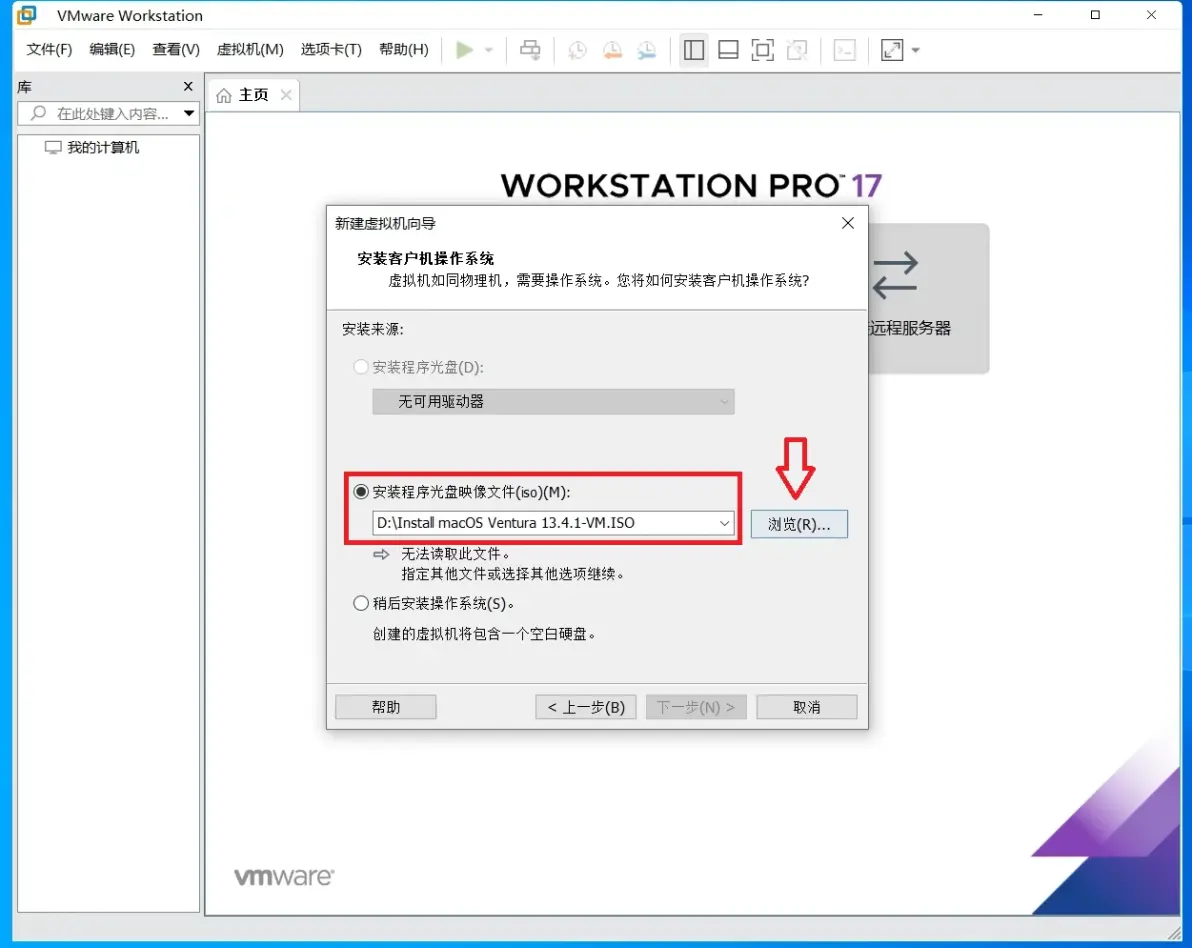Screen dimensions: 1192x948
Task: Click the 安装来源 label
Action: 372,329
